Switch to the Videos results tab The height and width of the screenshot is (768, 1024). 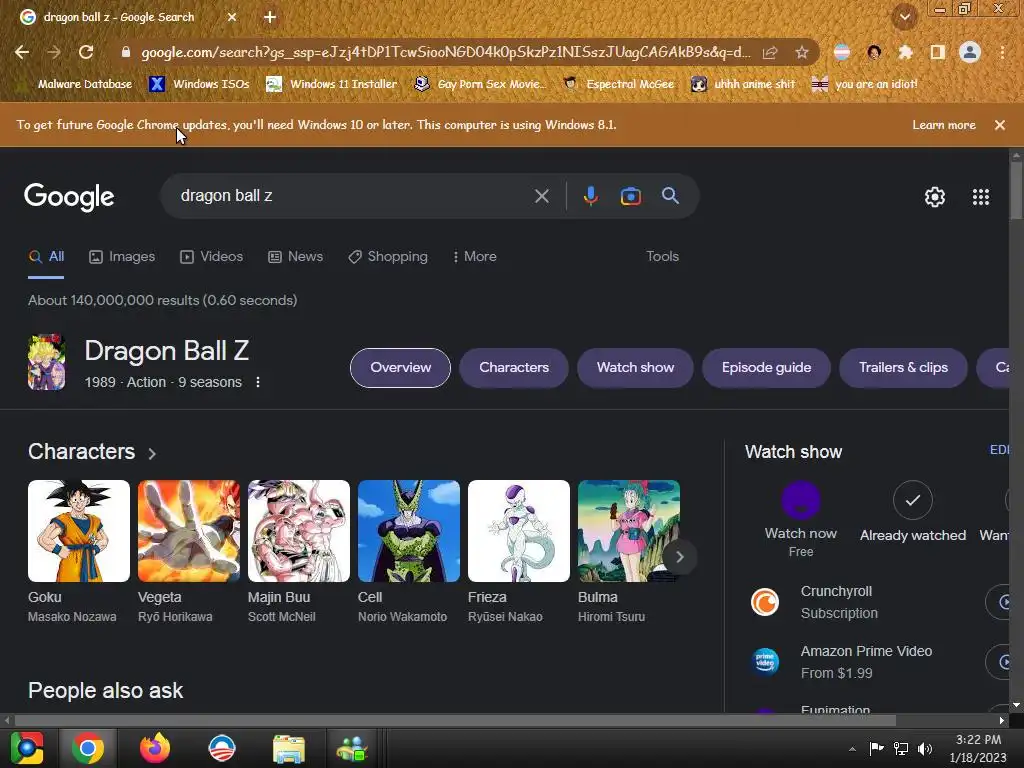point(212,257)
